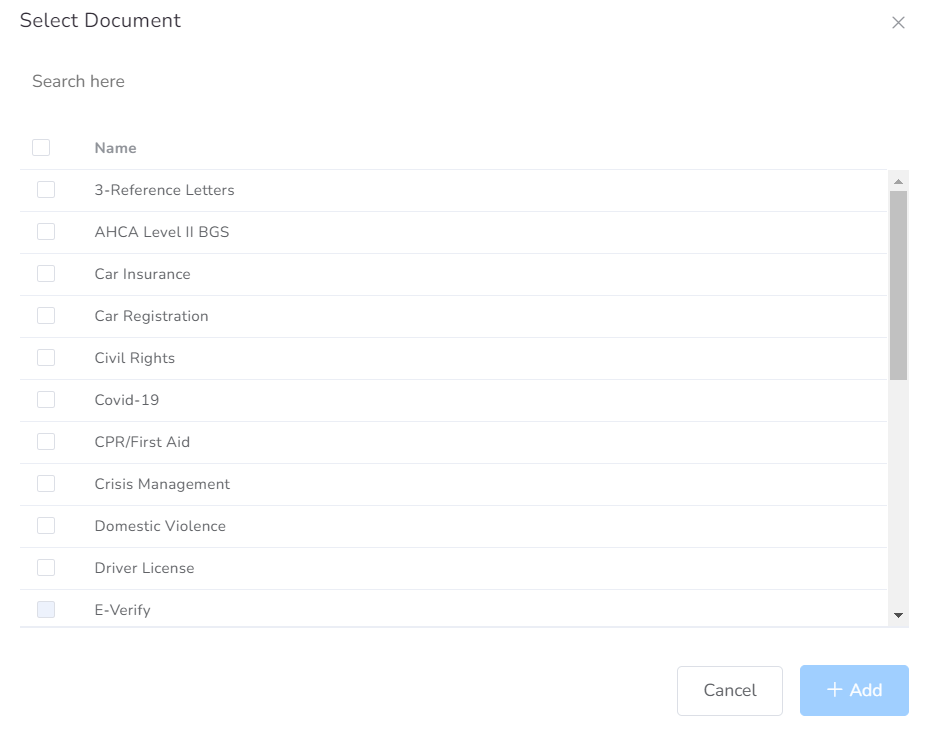Focus the Search here field
925x731 pixels.
click(460, 81)
